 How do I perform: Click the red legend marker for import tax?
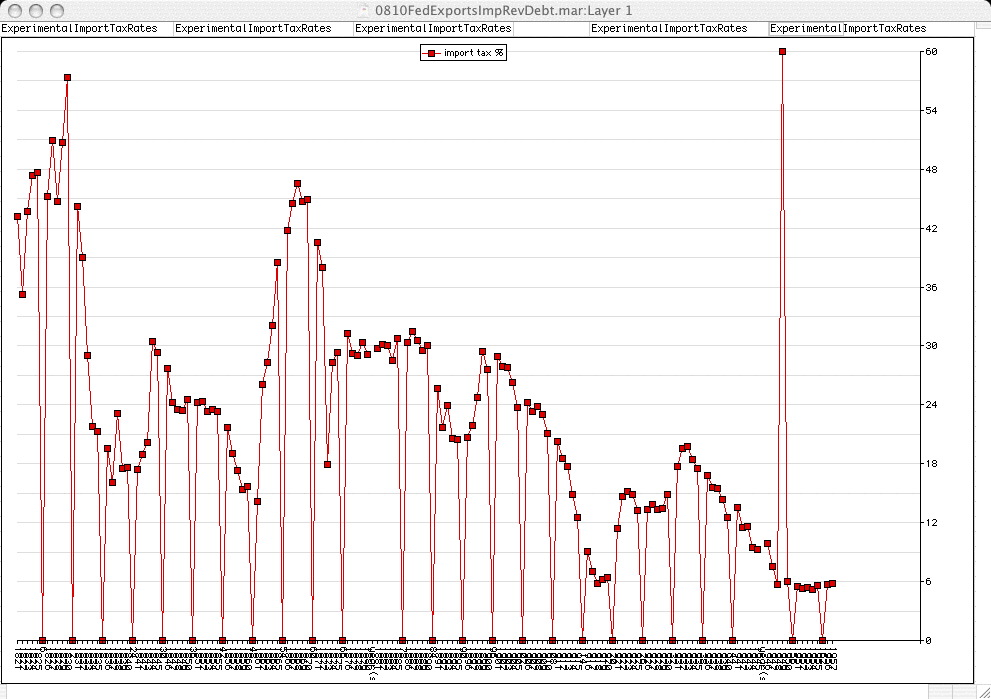point(431,53)
